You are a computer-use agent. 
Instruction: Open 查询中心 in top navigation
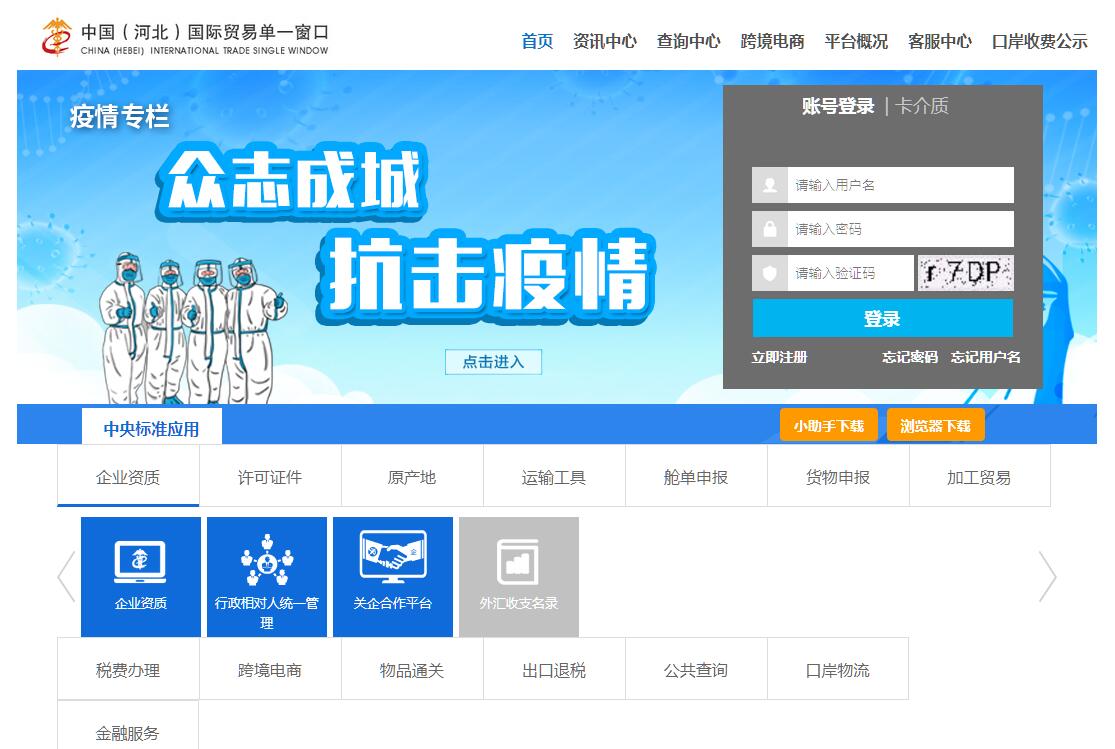click(688, 41)
